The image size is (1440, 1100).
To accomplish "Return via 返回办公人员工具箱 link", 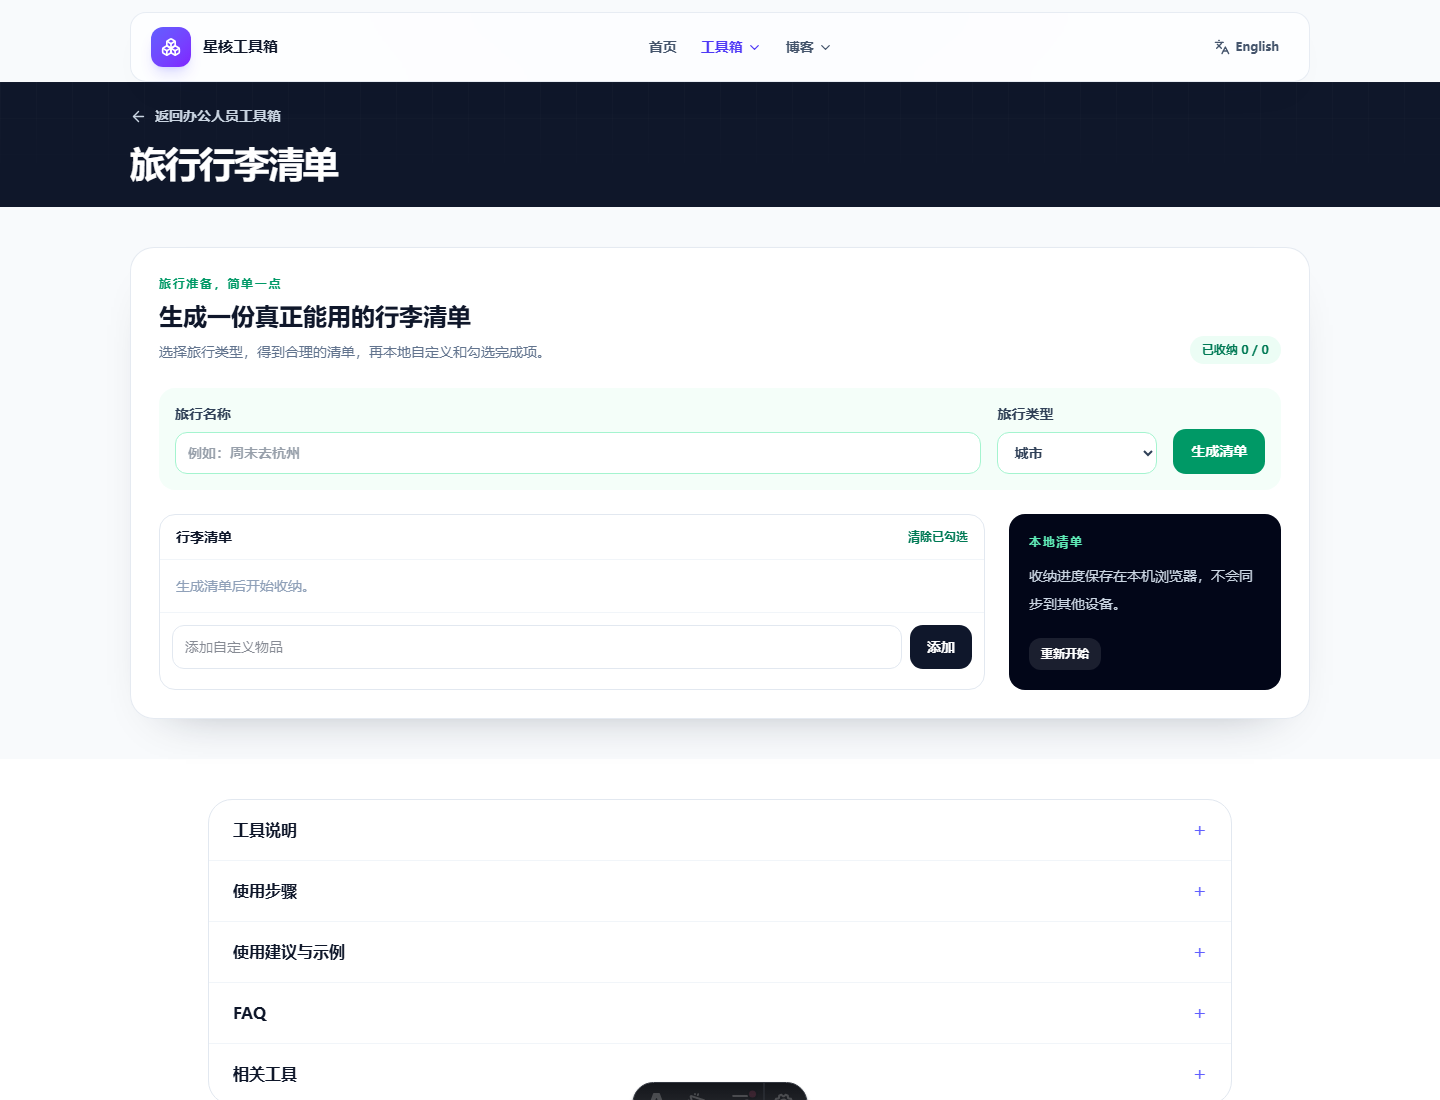I will pos(206,116).
